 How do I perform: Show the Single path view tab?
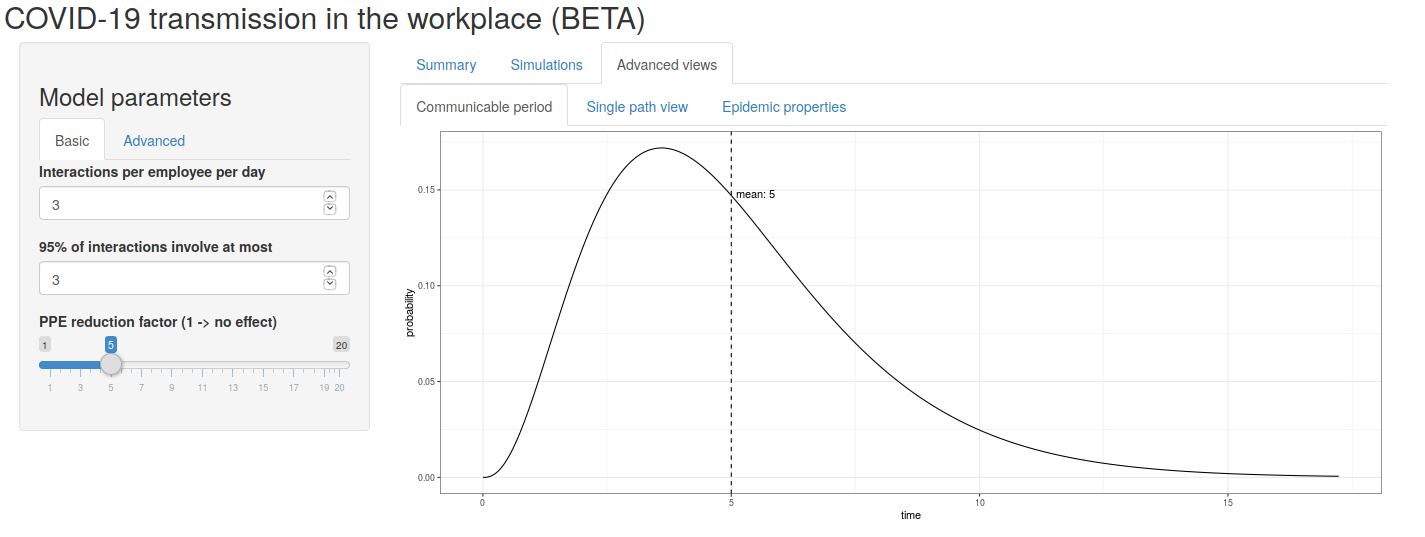click(637, 107)
